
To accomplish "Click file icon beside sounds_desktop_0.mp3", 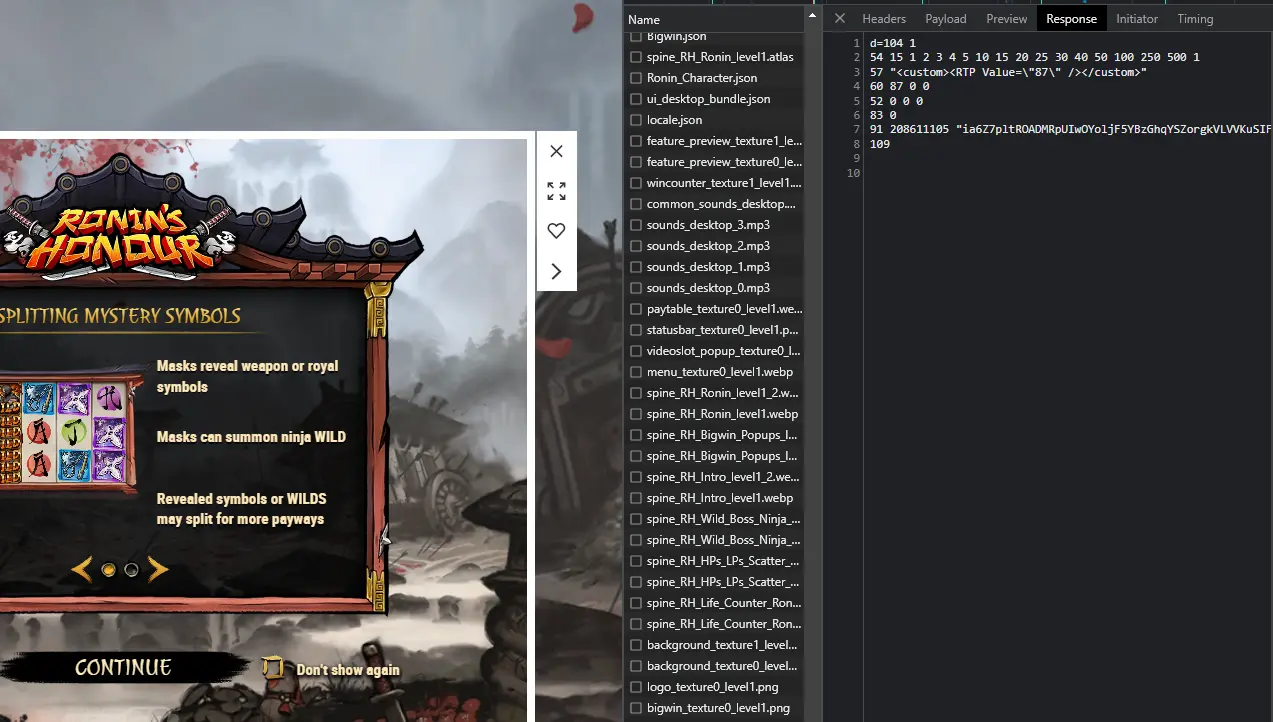I will coord(636,288).
